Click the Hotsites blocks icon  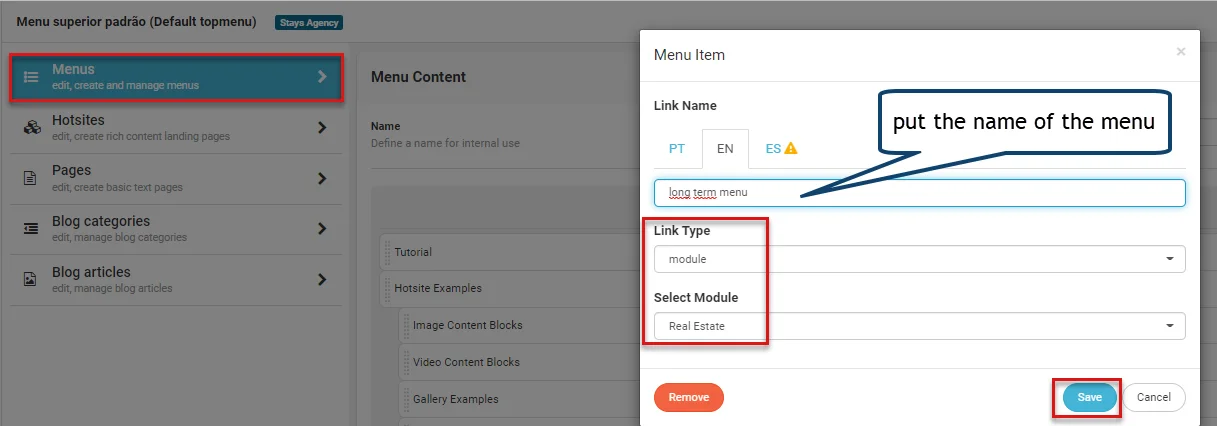tap(32, 127)
